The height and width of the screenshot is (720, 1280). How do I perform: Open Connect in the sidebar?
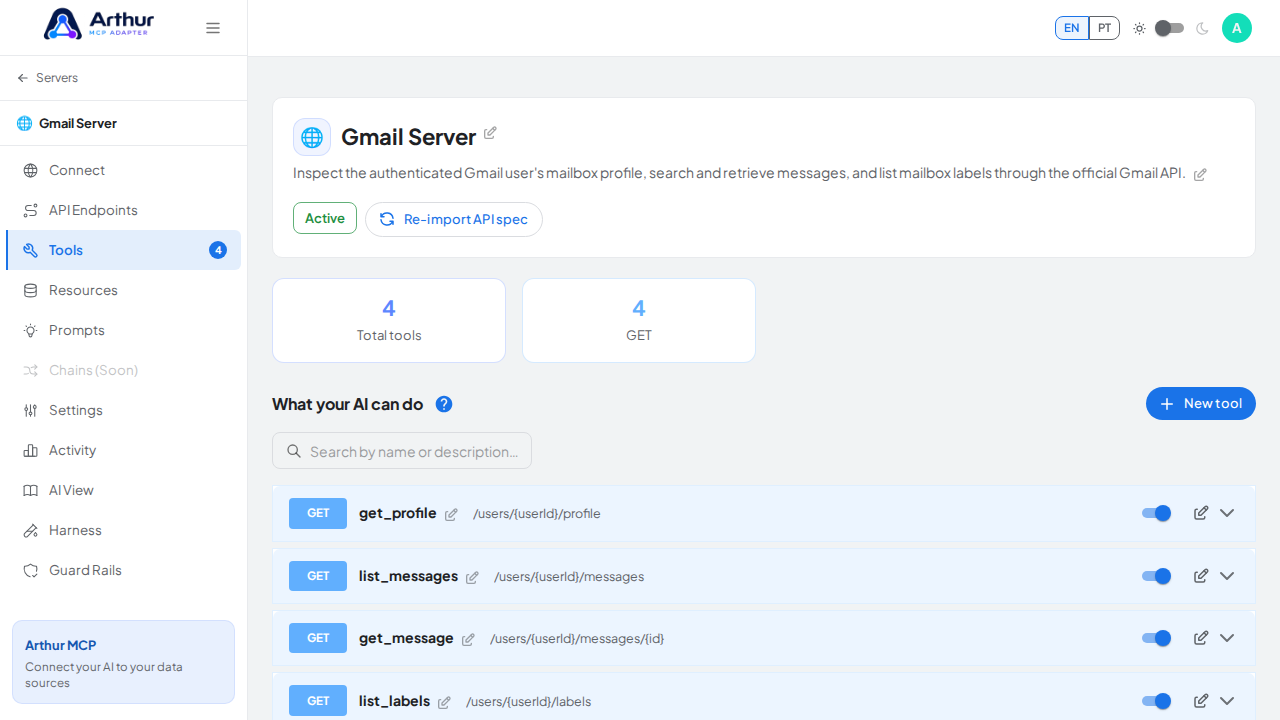coord(124,170)
